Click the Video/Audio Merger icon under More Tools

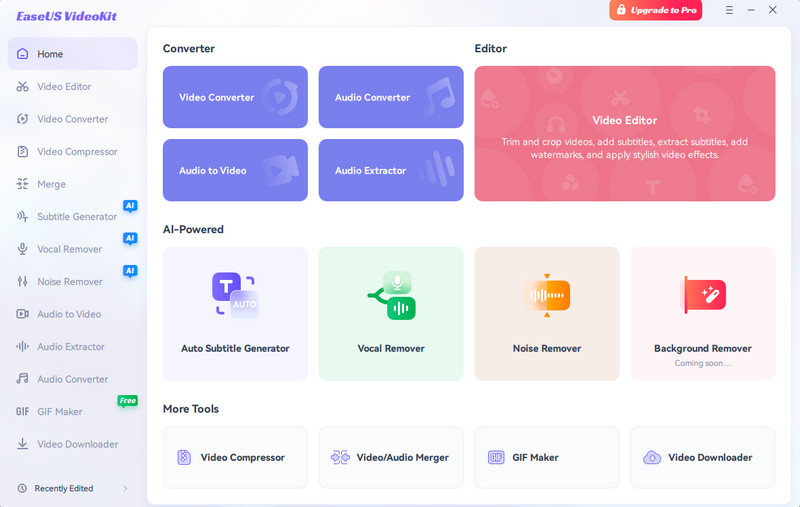340,457
